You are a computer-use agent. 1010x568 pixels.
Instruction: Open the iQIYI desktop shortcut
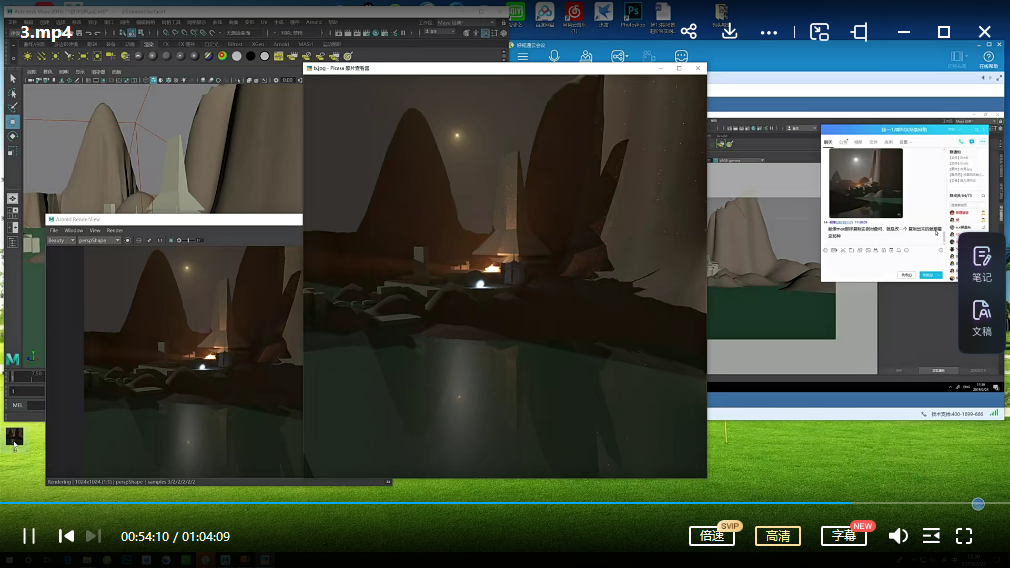pos(516,15)
